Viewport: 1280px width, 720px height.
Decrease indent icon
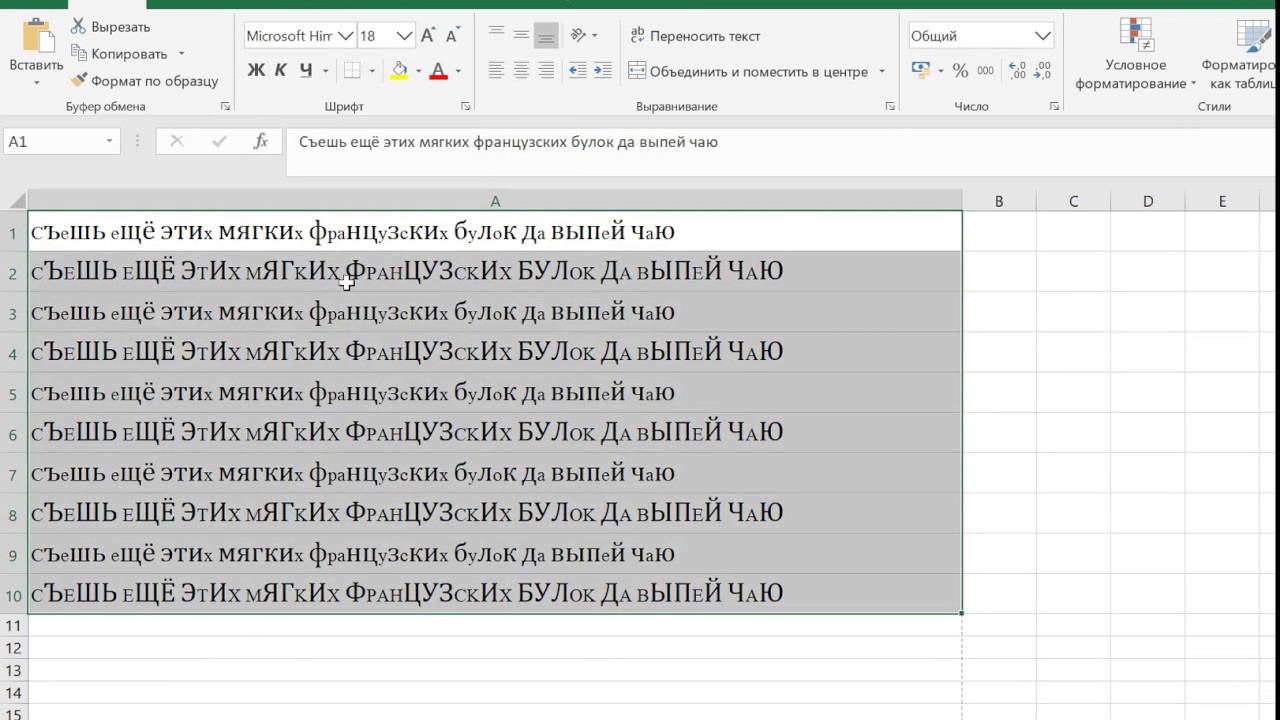click(577, 70)
